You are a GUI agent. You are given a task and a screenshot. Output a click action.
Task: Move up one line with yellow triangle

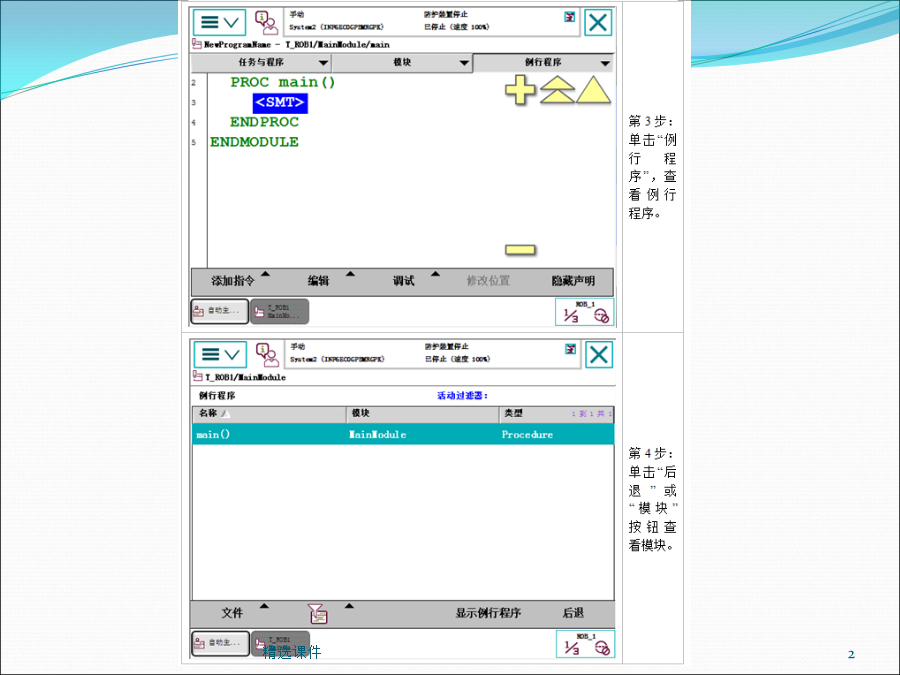[593, 91]
